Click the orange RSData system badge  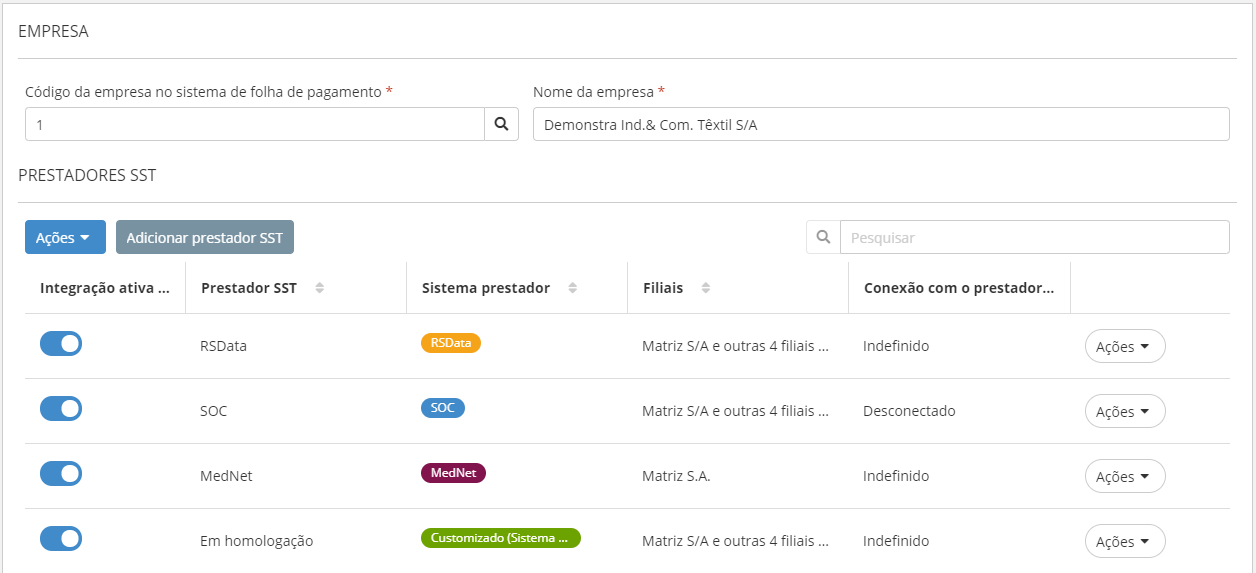coord(451,343)
